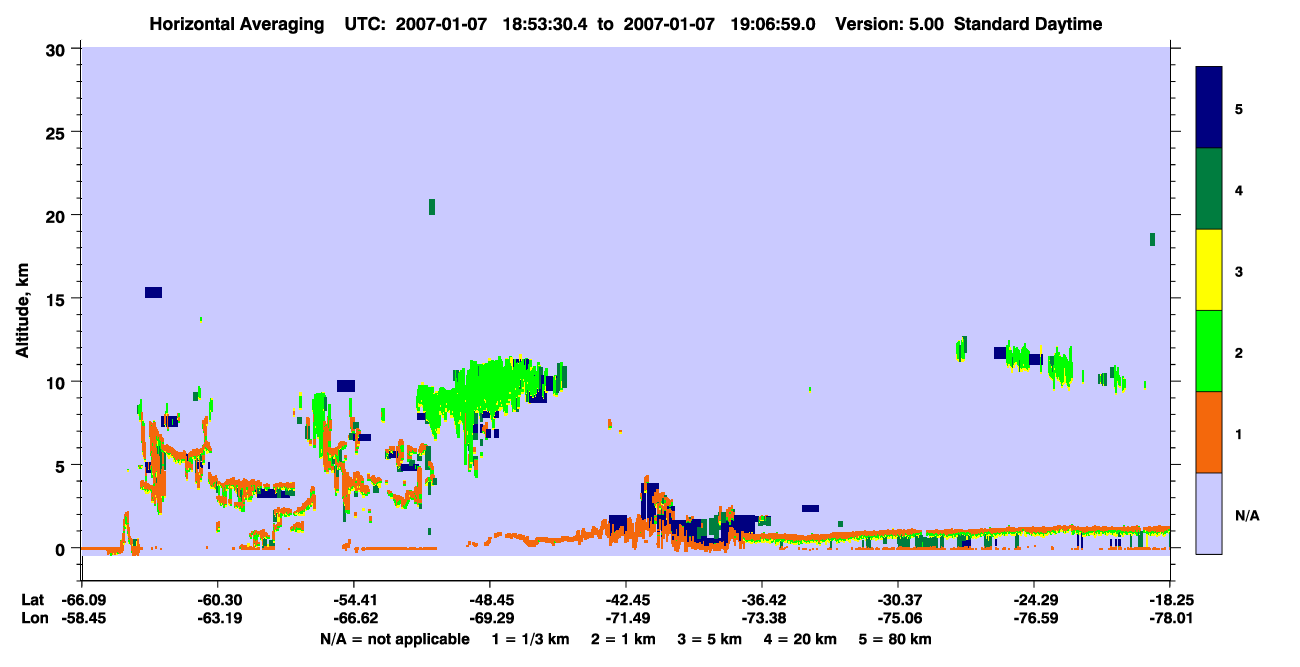Click latitude value -54.41
This screenshot has height=667, width=1300.
pos(353,600)
